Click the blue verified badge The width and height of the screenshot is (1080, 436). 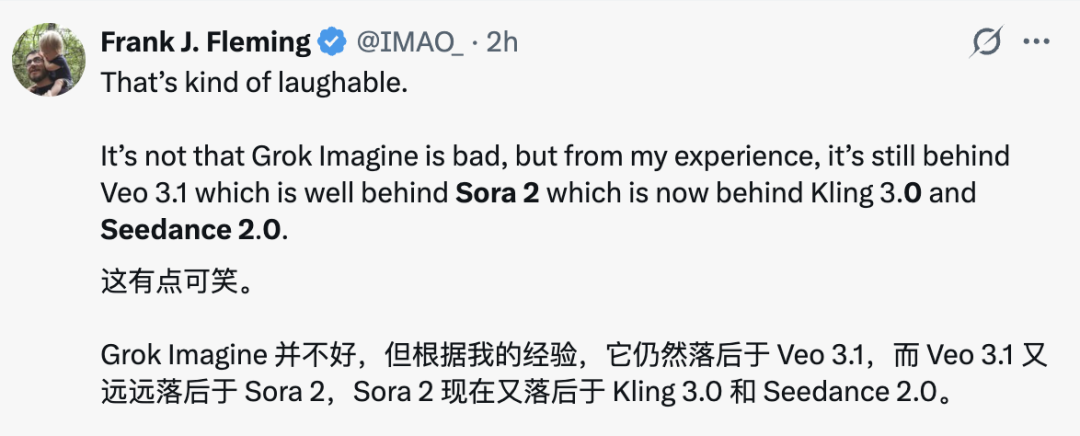(x=332, y=43)
